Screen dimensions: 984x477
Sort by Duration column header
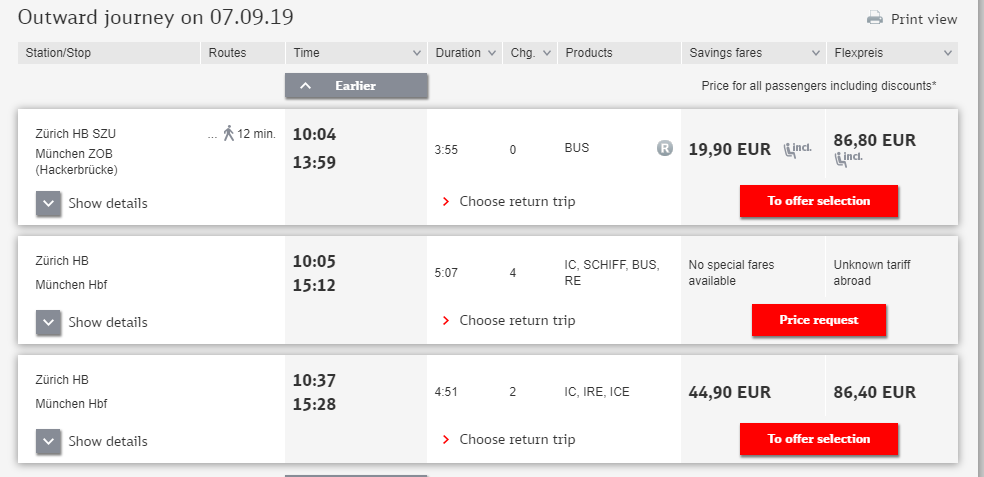pos(465,53)
